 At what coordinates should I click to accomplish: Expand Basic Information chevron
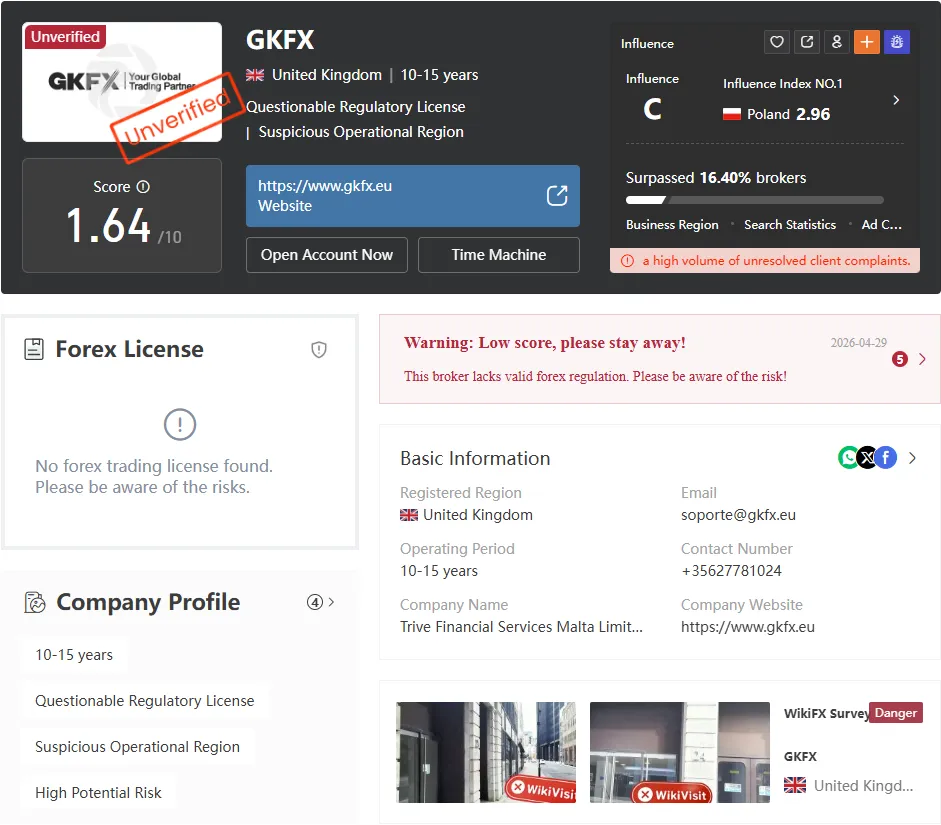[912, 458]
